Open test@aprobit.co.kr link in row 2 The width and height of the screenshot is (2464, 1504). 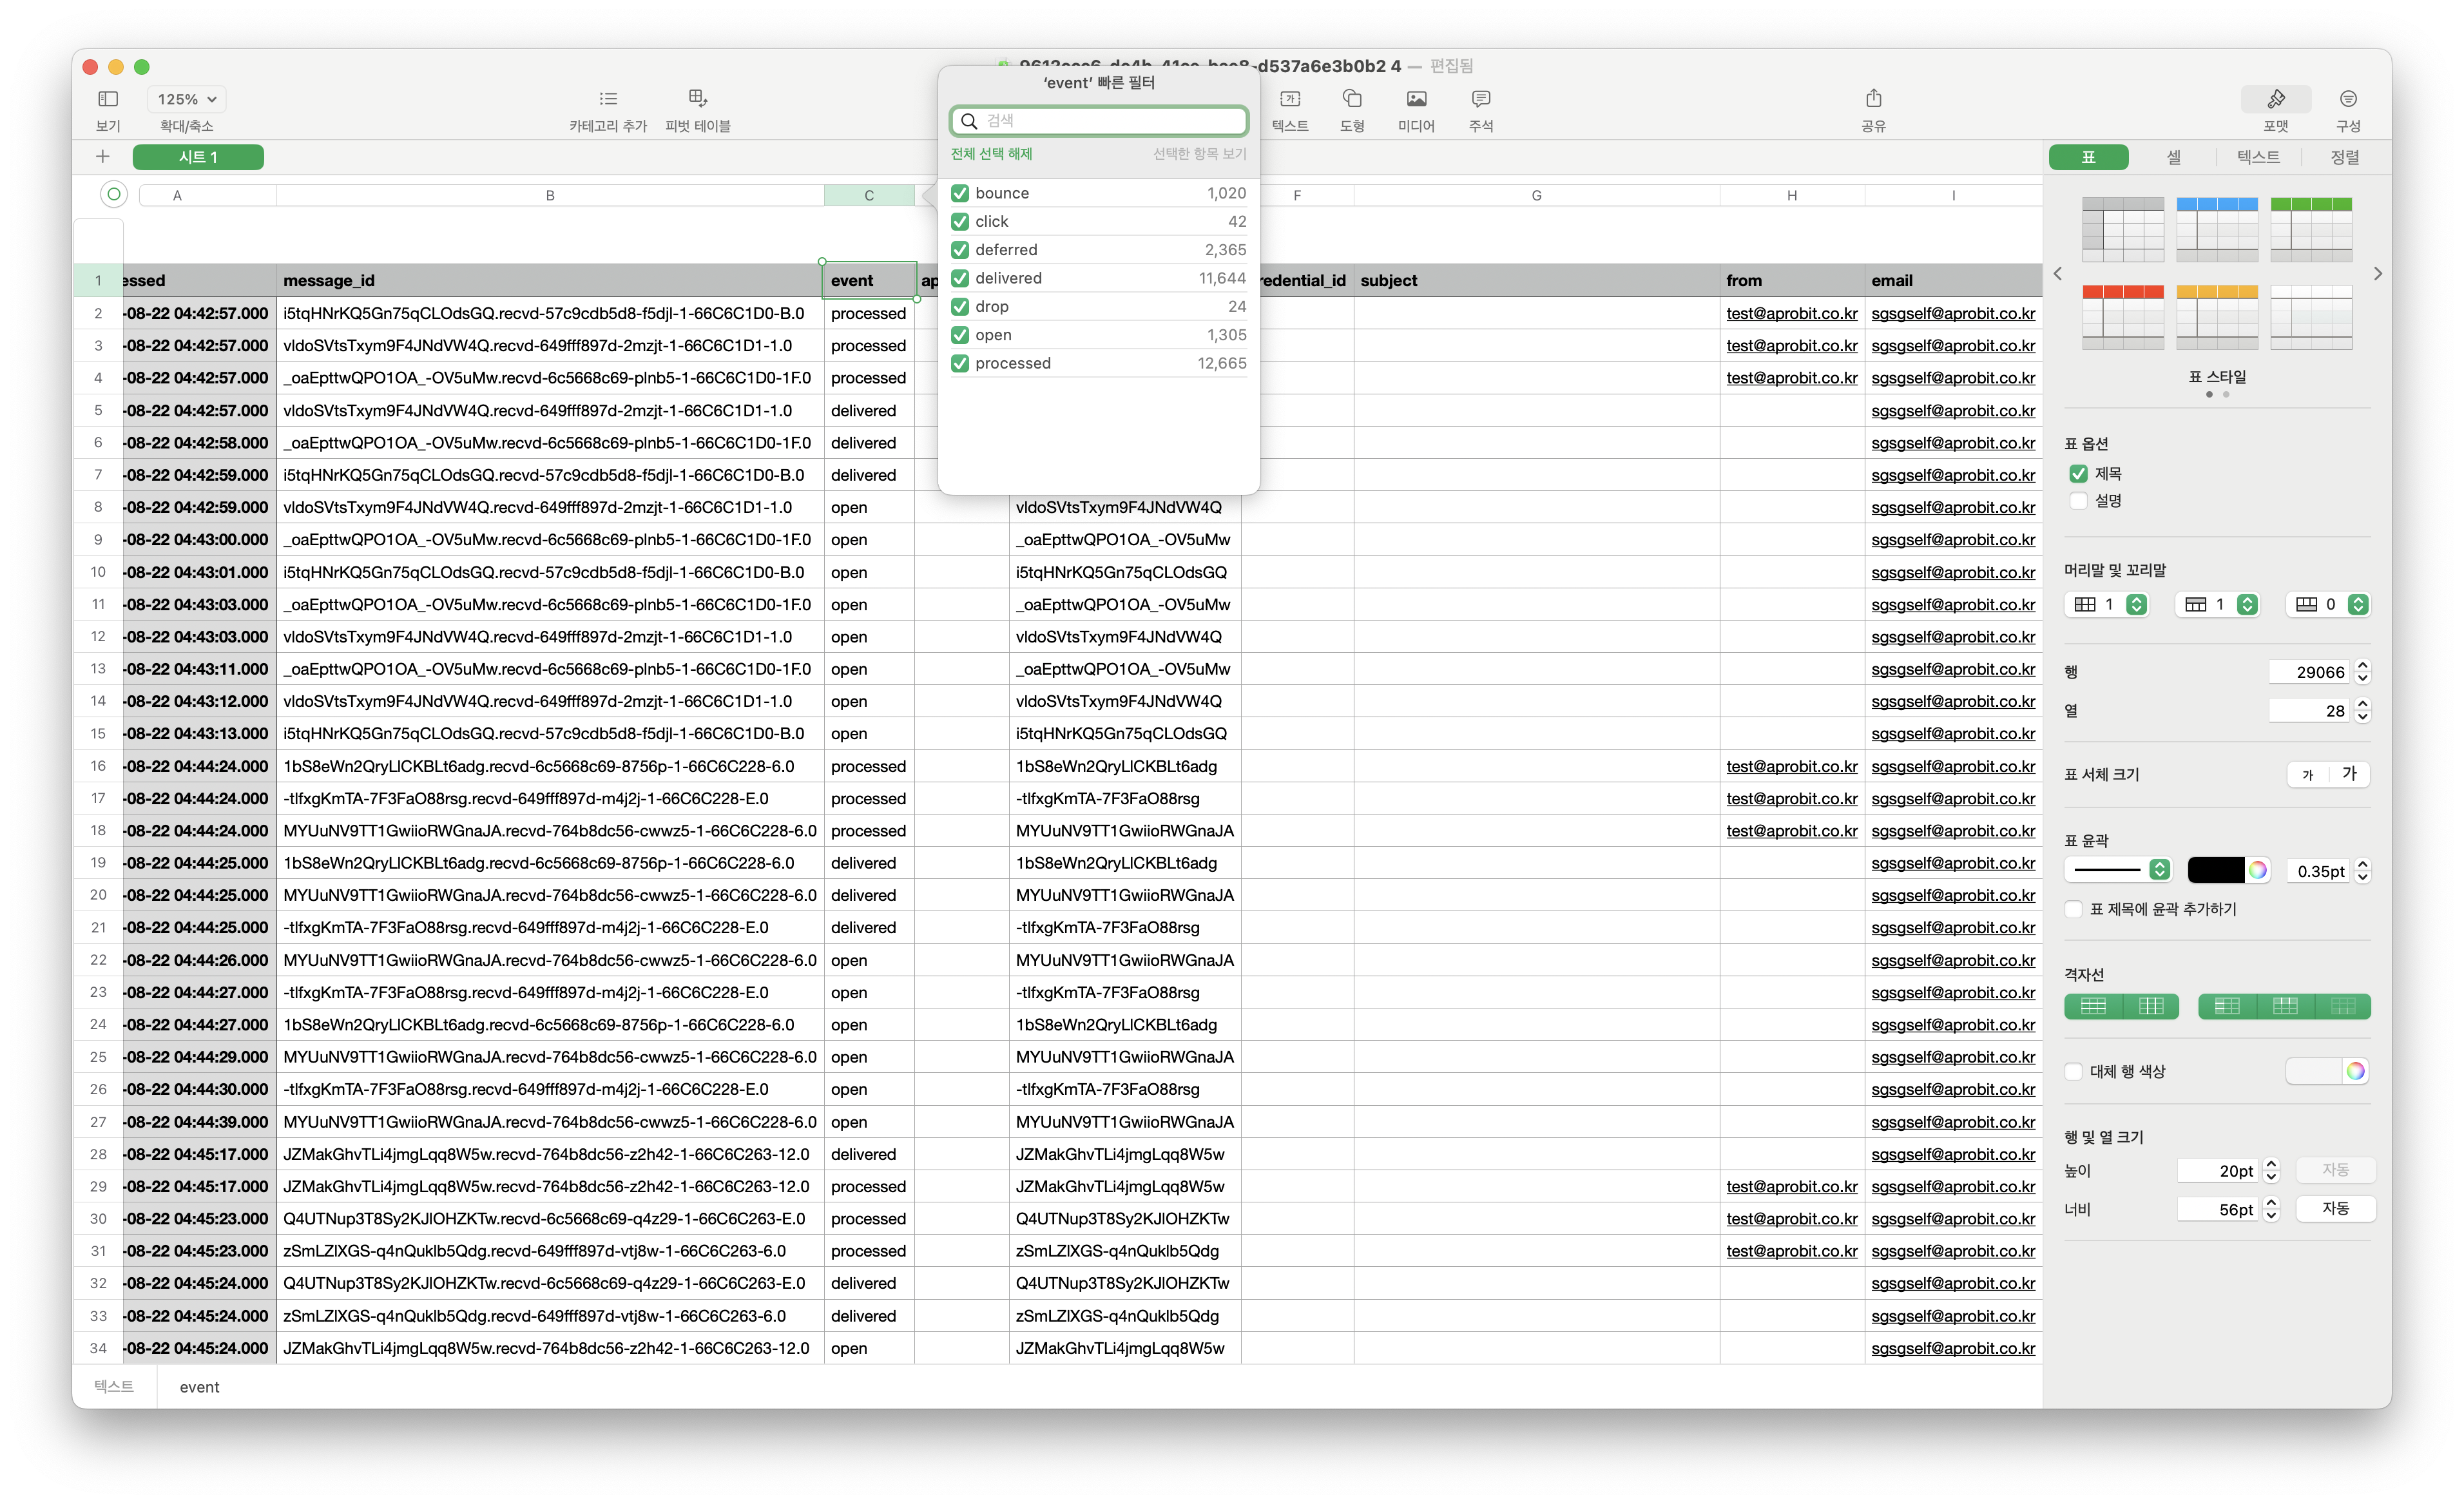tap(1791, 314)
